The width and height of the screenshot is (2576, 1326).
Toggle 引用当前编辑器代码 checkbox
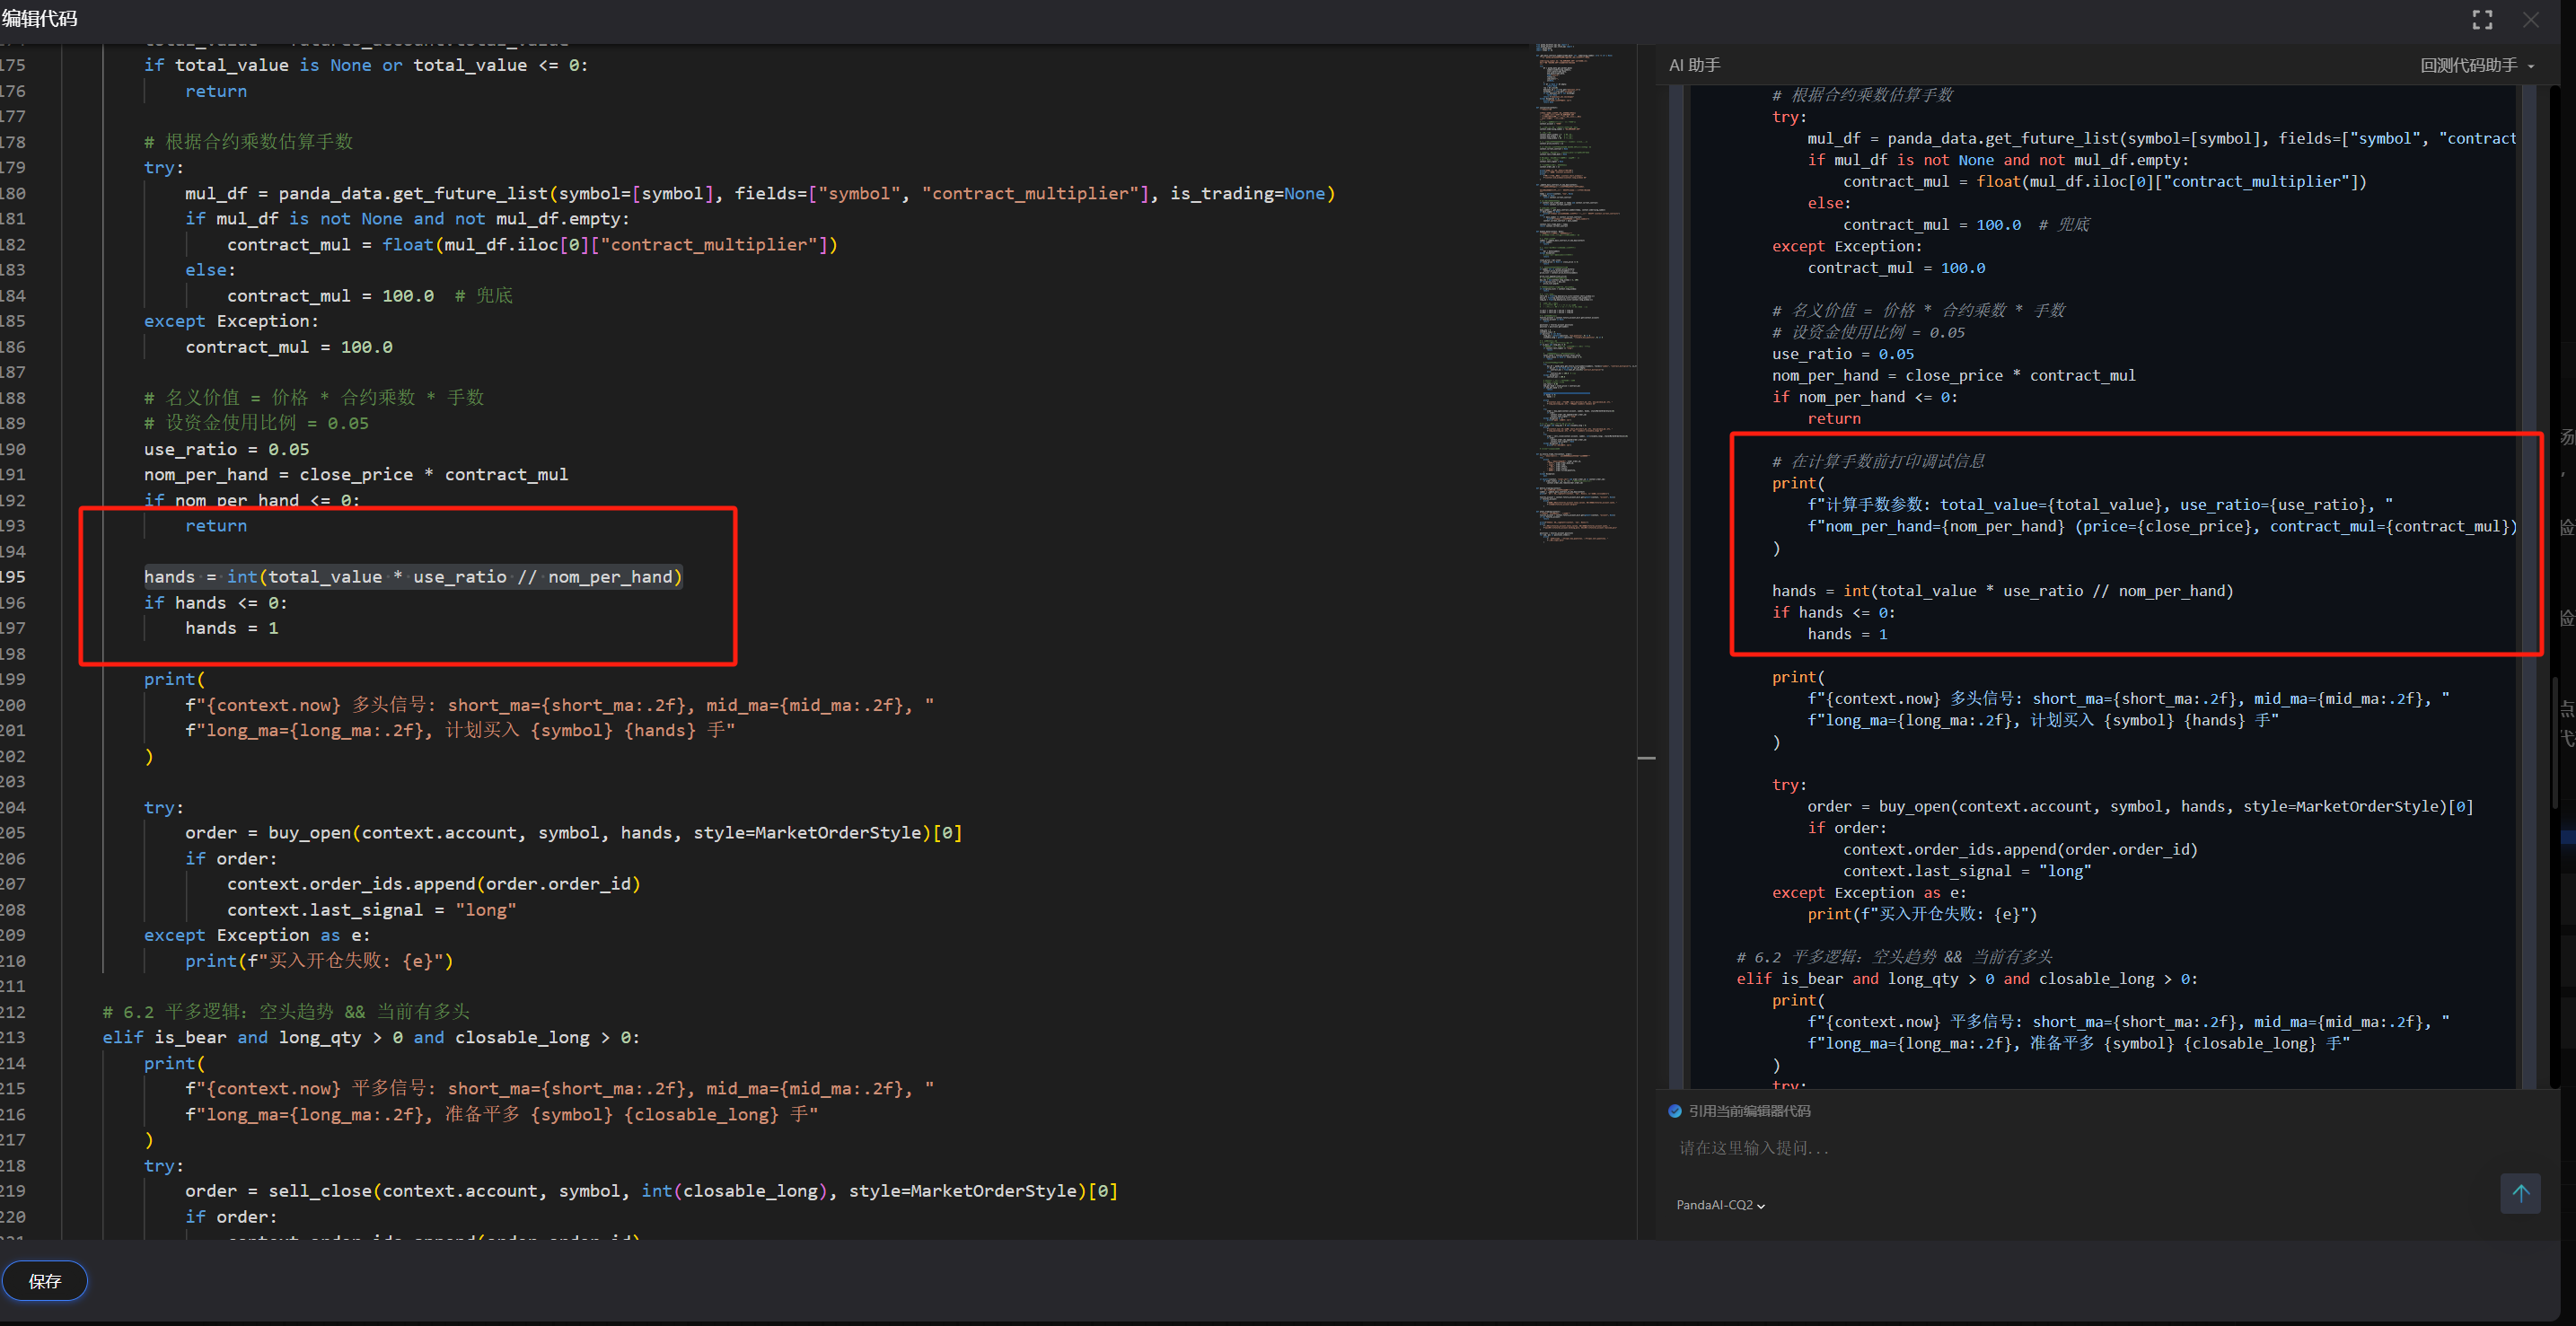click(1675, 1111)
